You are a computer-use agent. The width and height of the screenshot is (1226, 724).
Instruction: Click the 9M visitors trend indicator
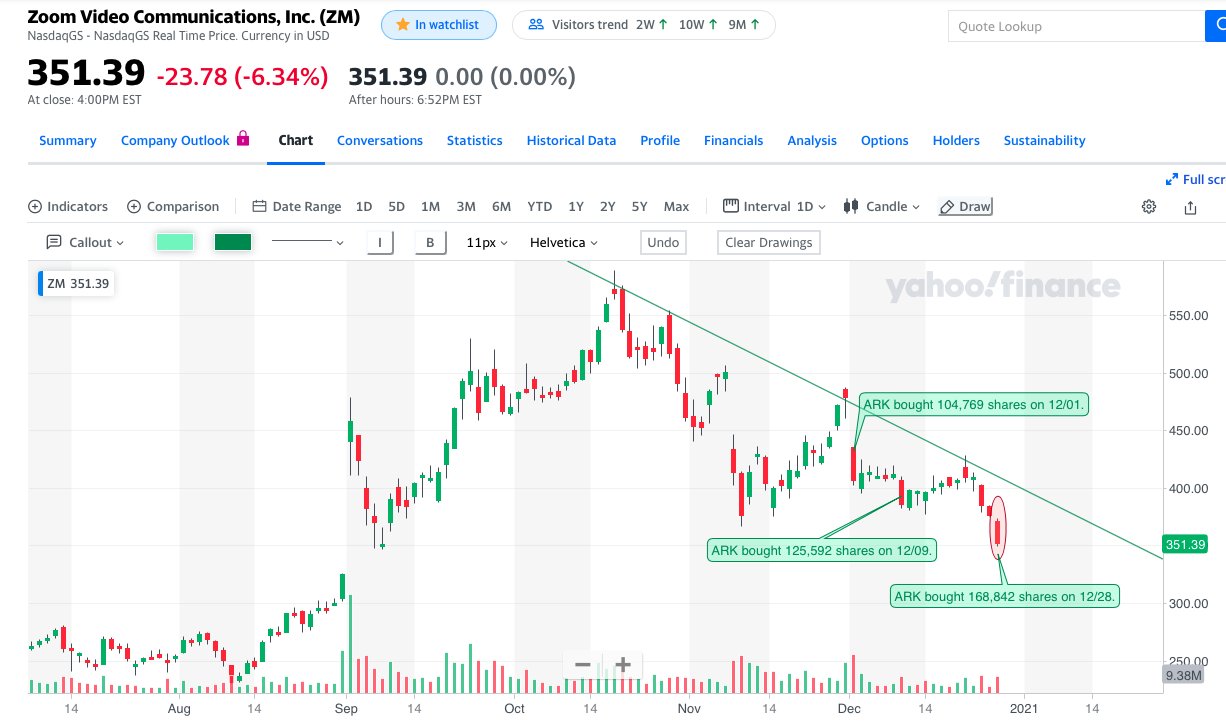coord(744,25)
